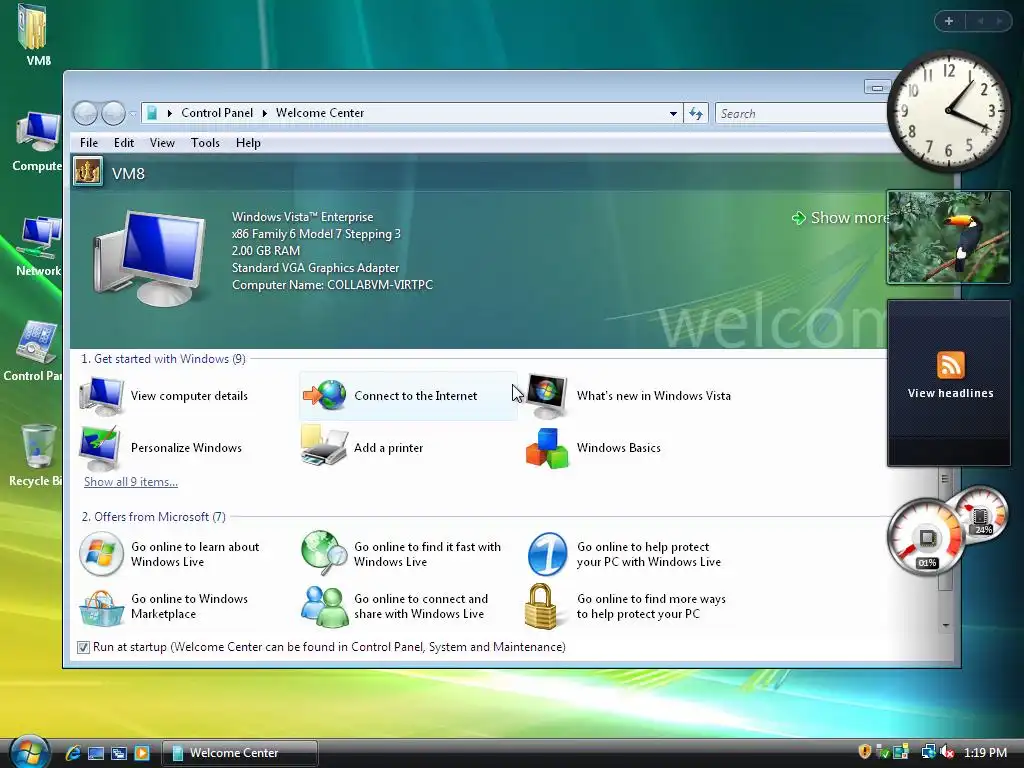Open Go online to help protect your PC with Windows Live

click(624, 554)
